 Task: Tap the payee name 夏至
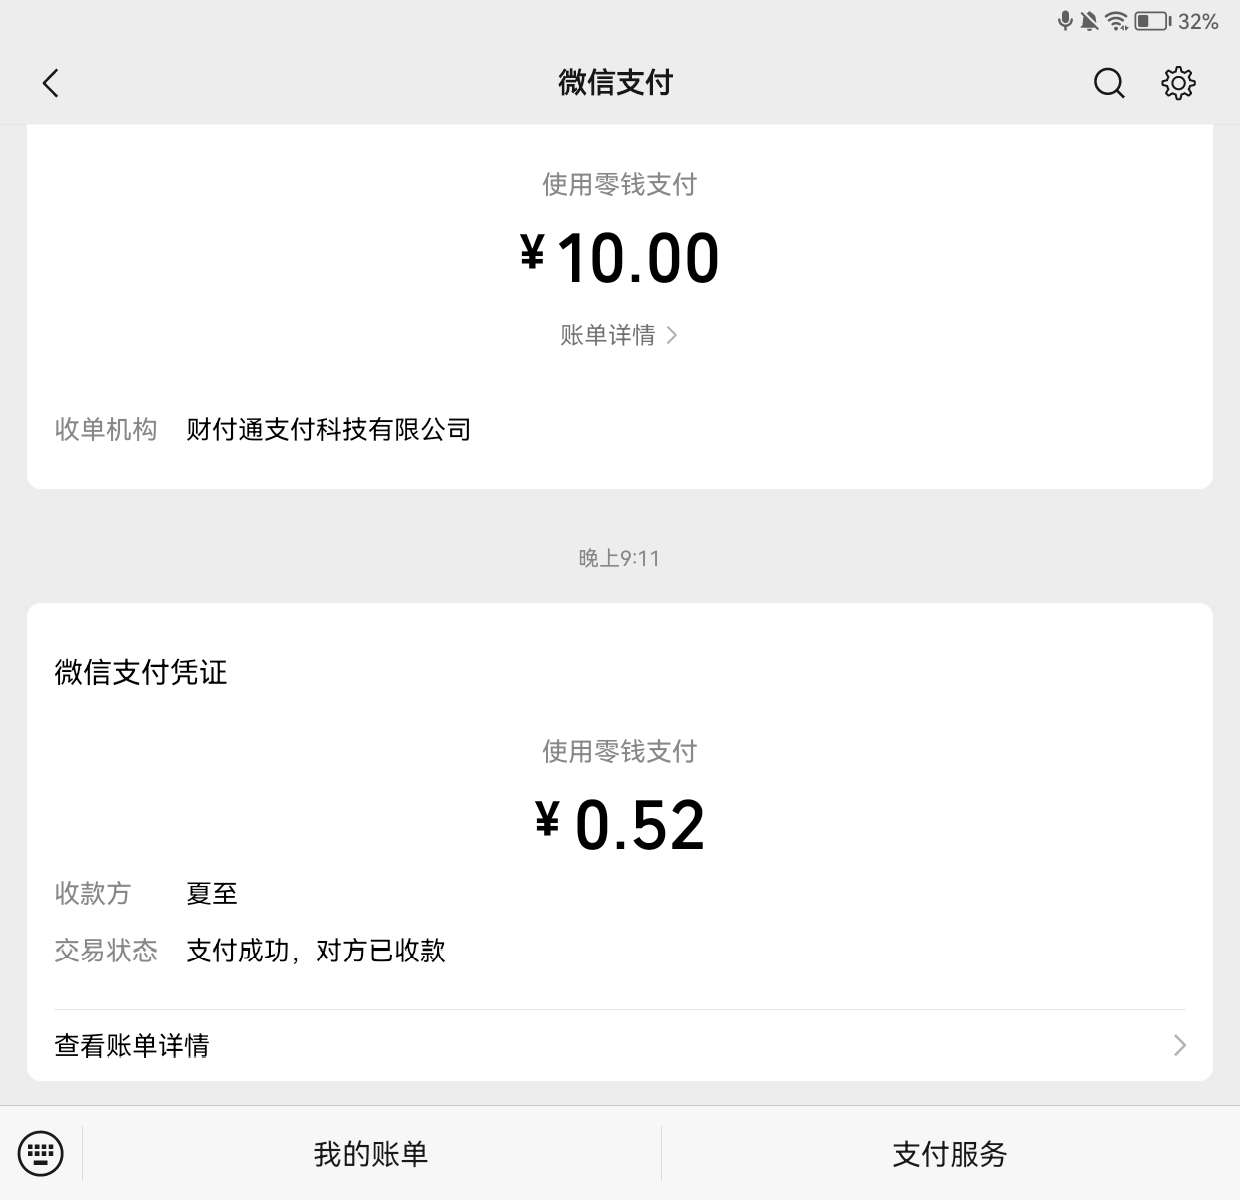212,893
